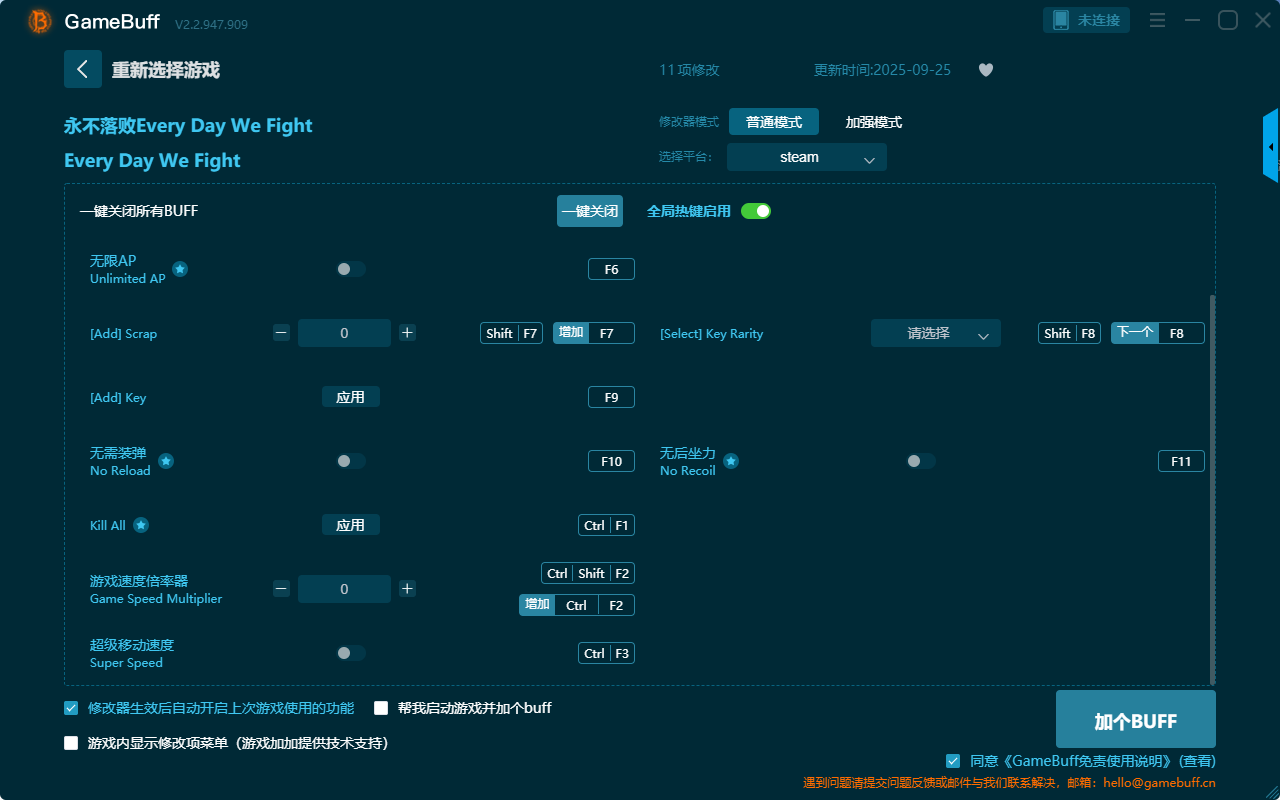The width and height of the screenshot is (1280, 800).
Task: Click star icon next to No Reload
Action: 166,461
